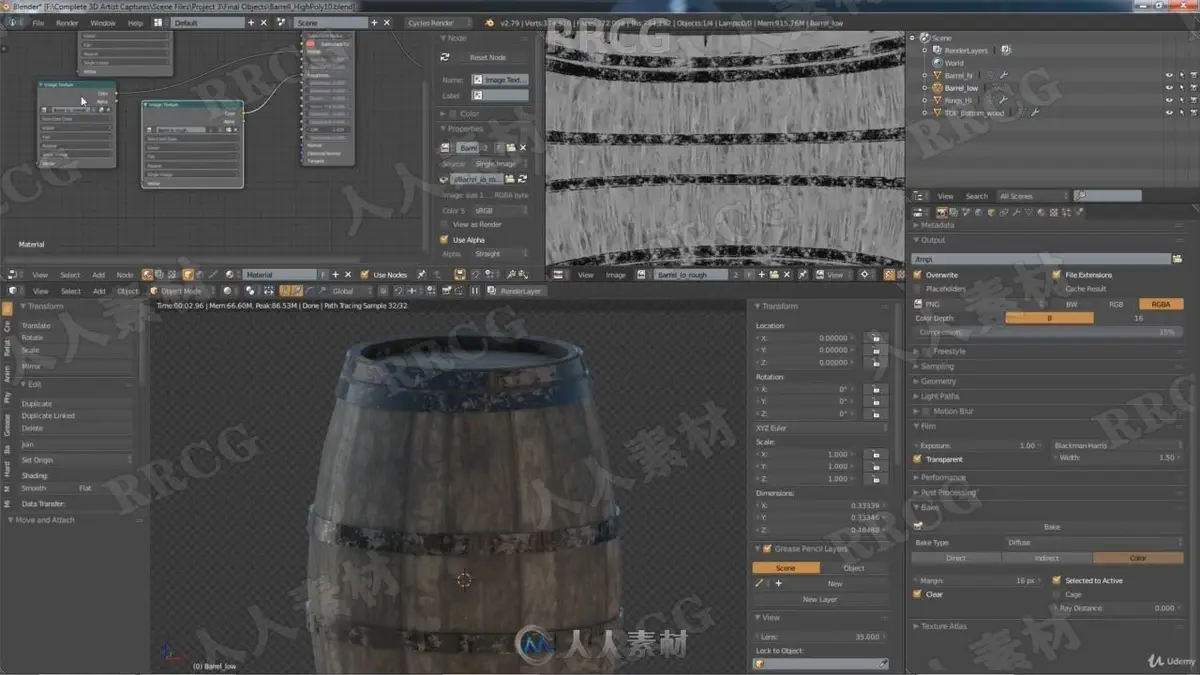Click the World globe icon in outliner
Image resolution: width=1200 pixels, height=675 pixels.
(x=937, y=62)
